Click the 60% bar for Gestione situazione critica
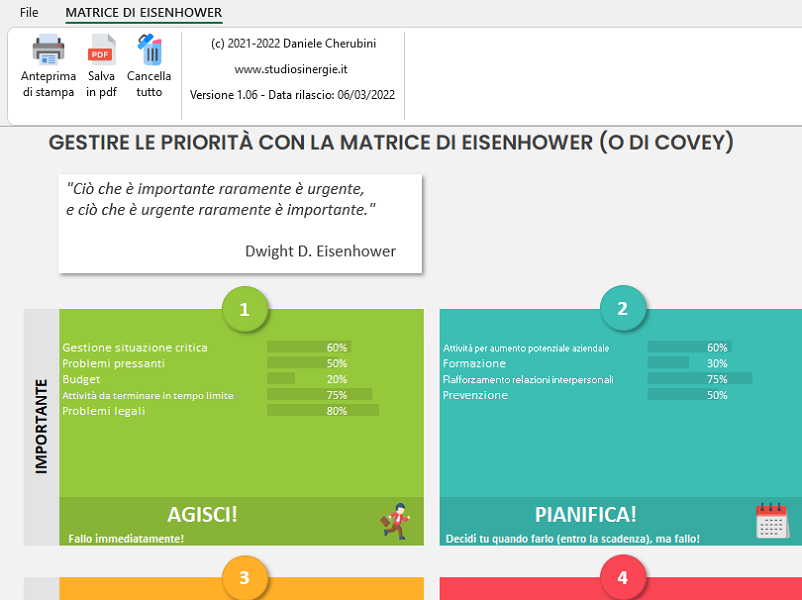The width and height of the screenshot is (802, 600). pos(309,348)
